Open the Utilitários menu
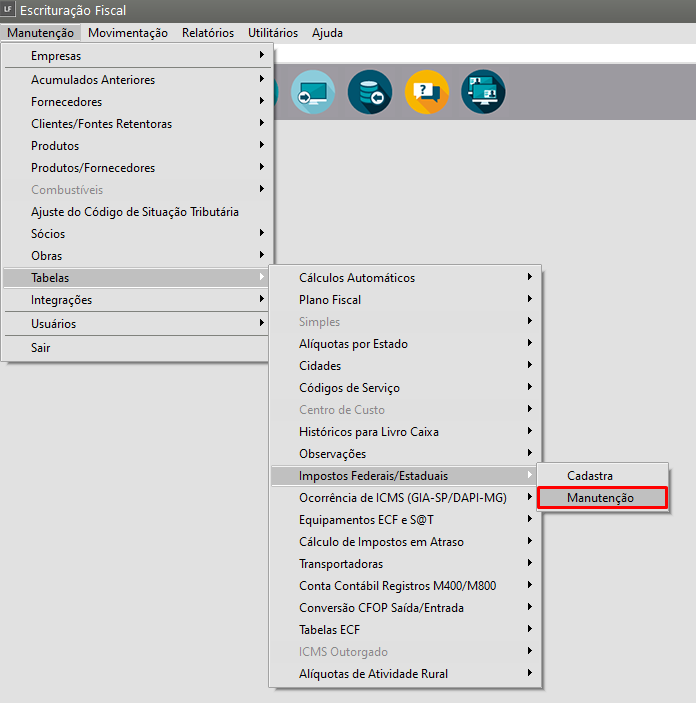The height and width of the screenshot is (703, 696). pyautogui.click(x=273, y=33)
